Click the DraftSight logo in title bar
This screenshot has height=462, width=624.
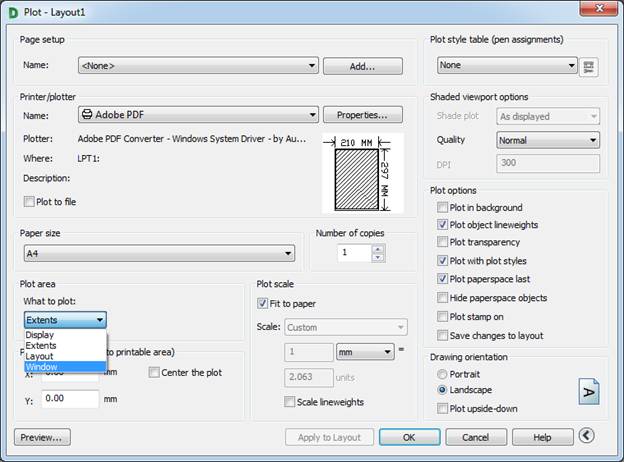(14, 13)
